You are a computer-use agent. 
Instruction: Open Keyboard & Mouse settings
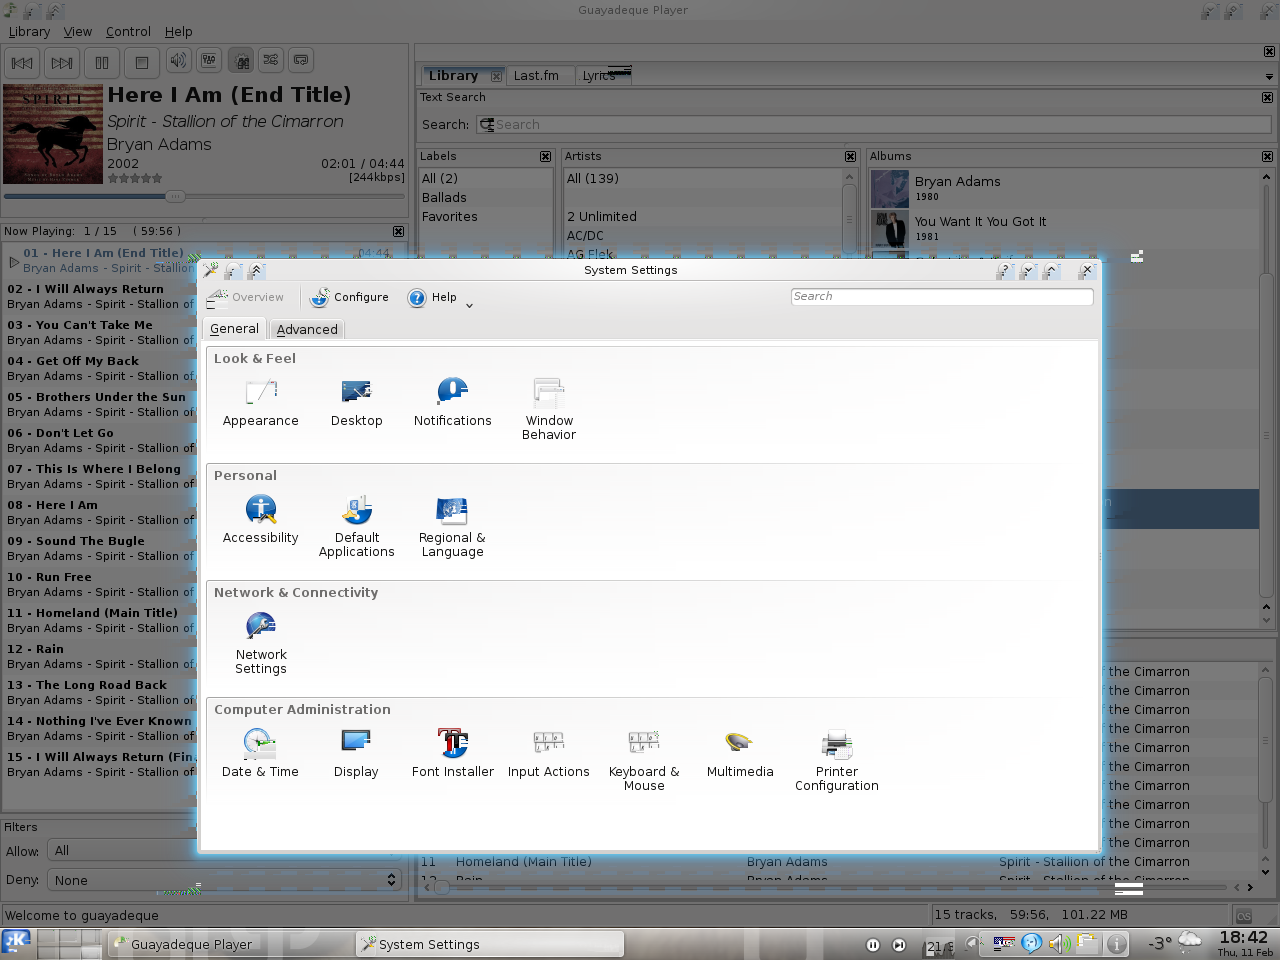(x=644, y=760)
